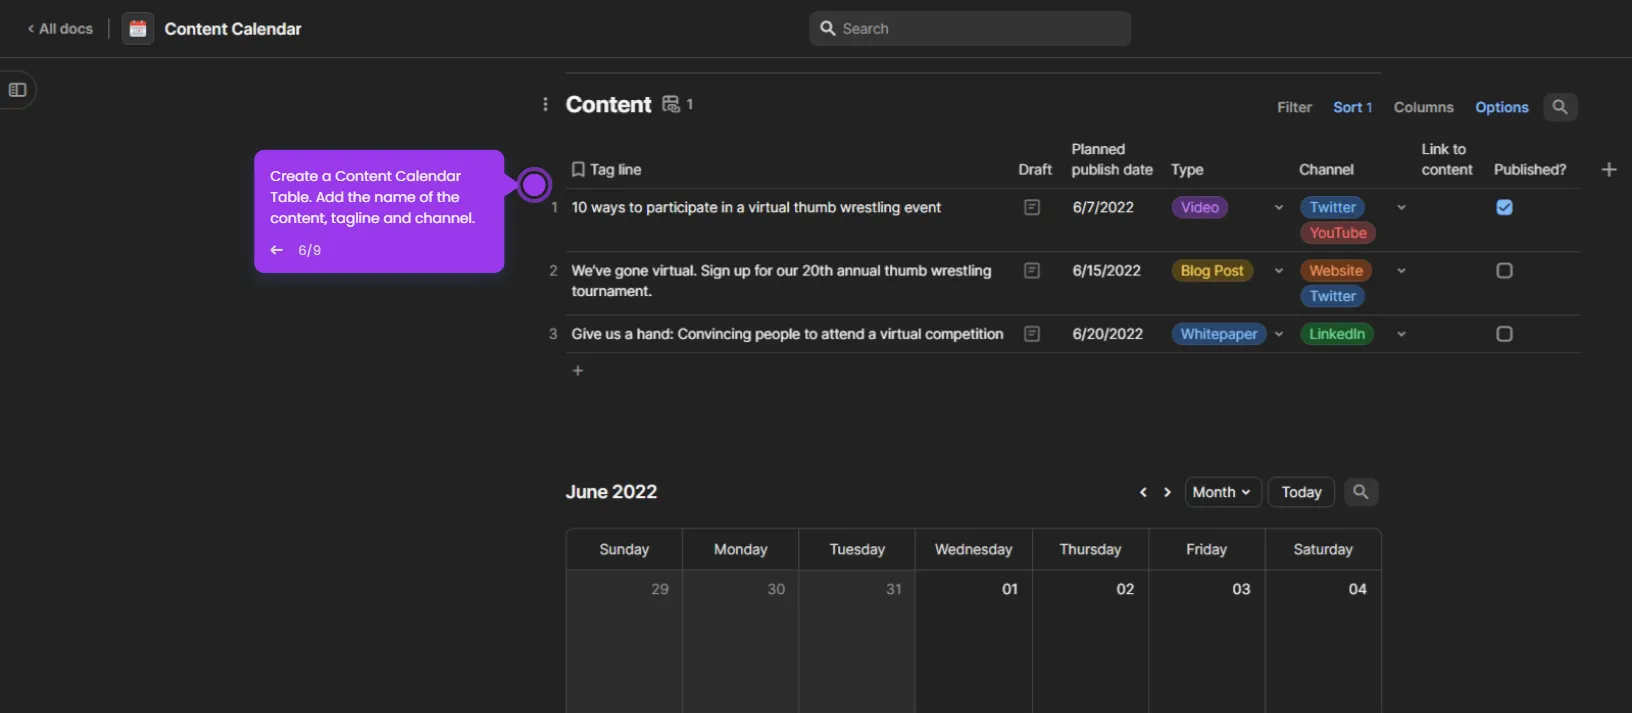Add a new column with plus icon
This screenshot has height=713, width=1632.
pyautogui.click(x=1609, y=170)
